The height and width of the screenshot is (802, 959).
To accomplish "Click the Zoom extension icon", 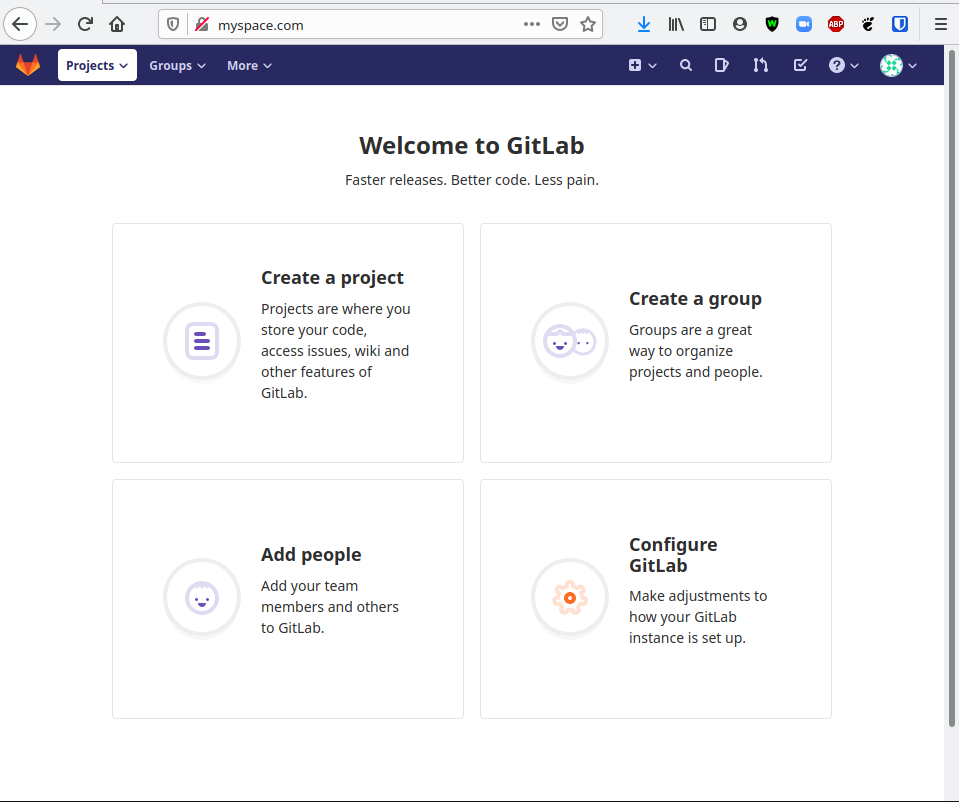I will [x=804, y=24].
